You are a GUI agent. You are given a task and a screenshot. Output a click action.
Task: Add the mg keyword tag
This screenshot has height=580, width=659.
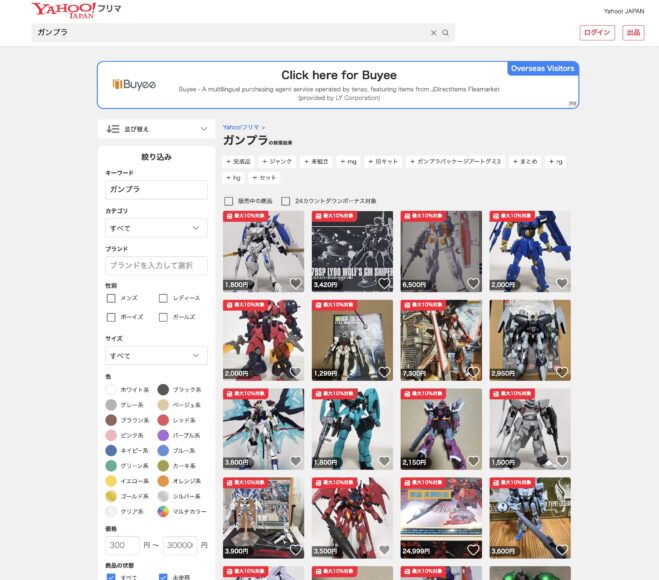click(x=348, y=161)
